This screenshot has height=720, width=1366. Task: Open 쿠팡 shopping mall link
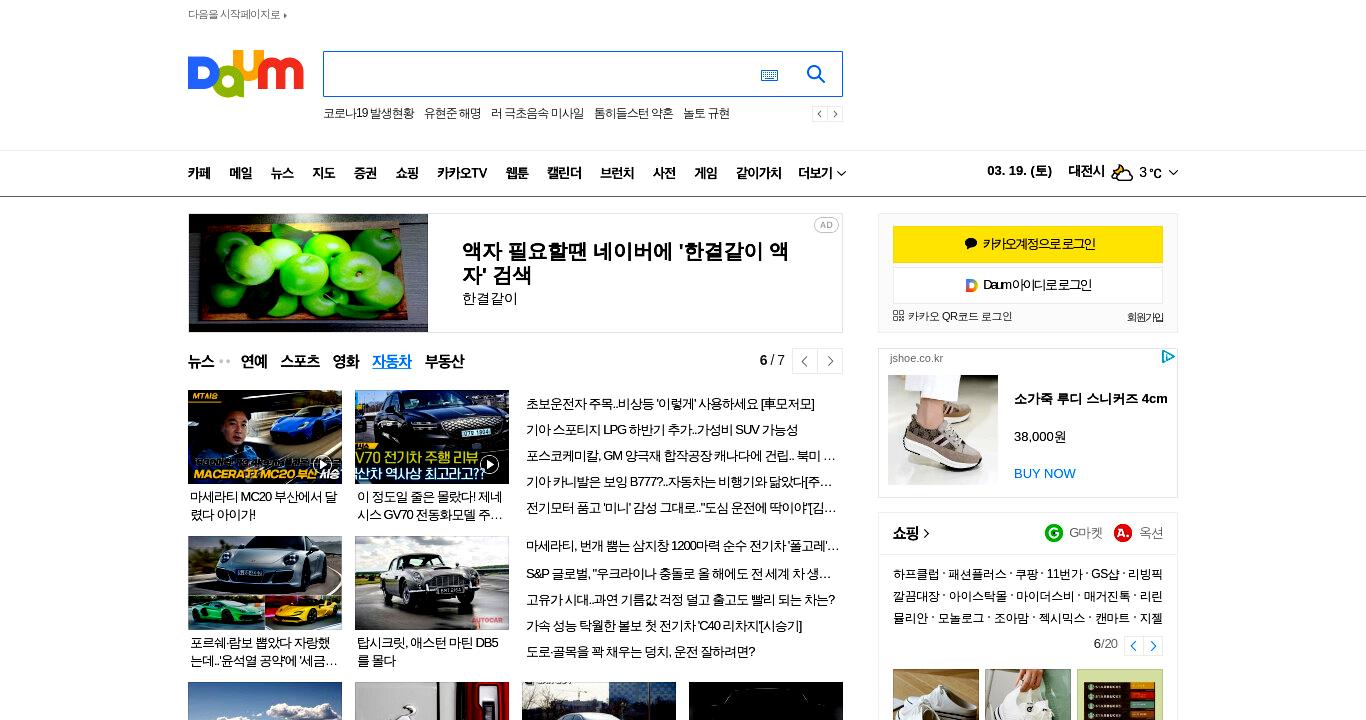coord(1025,574)
